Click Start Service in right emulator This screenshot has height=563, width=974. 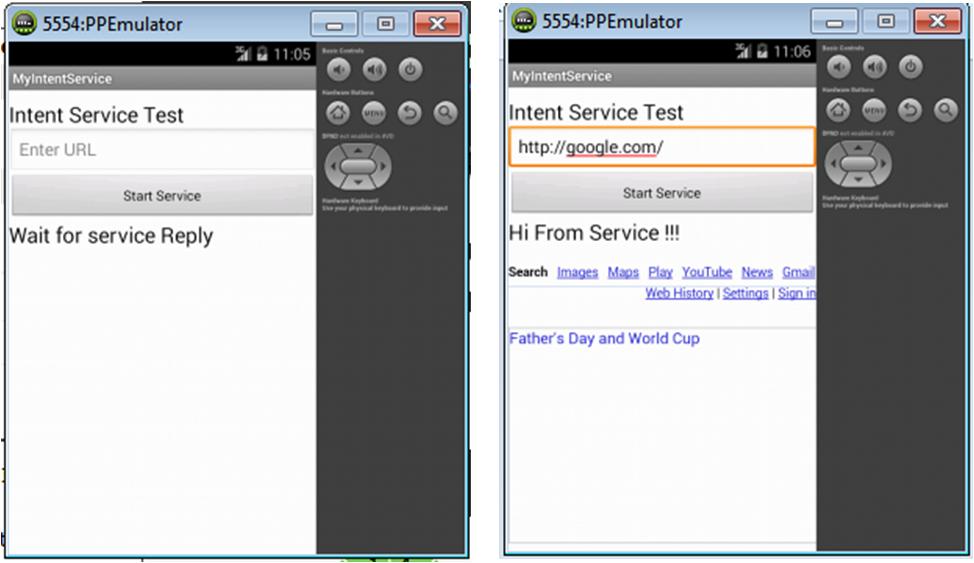coord(662,193)
